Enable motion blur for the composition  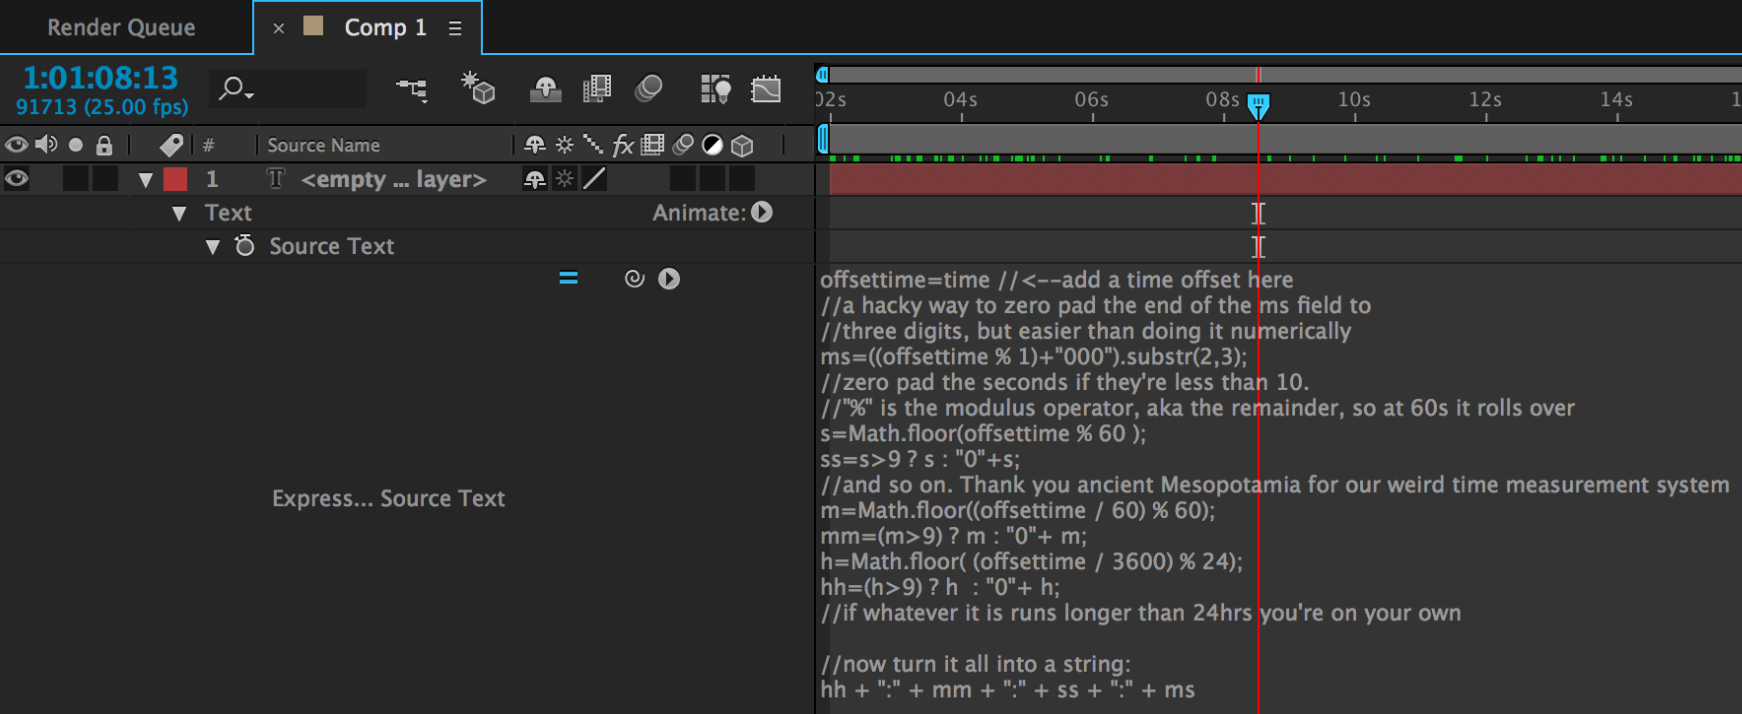tap(649, 89)
